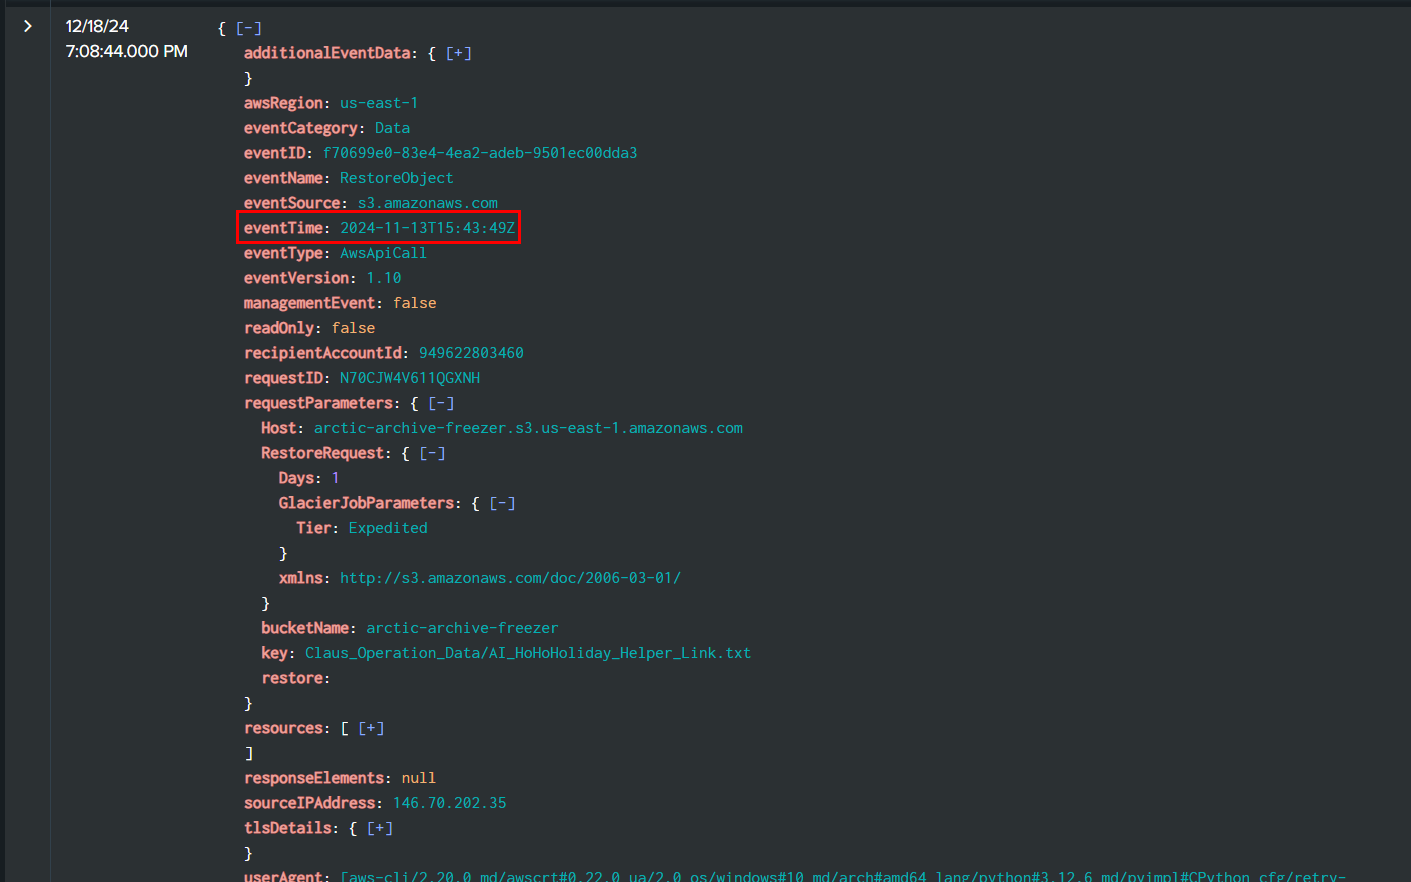Viewport: 1411px width, 882px height.
Task: Select the eventSource value s3.amazonaws.com
Action: 427,203
